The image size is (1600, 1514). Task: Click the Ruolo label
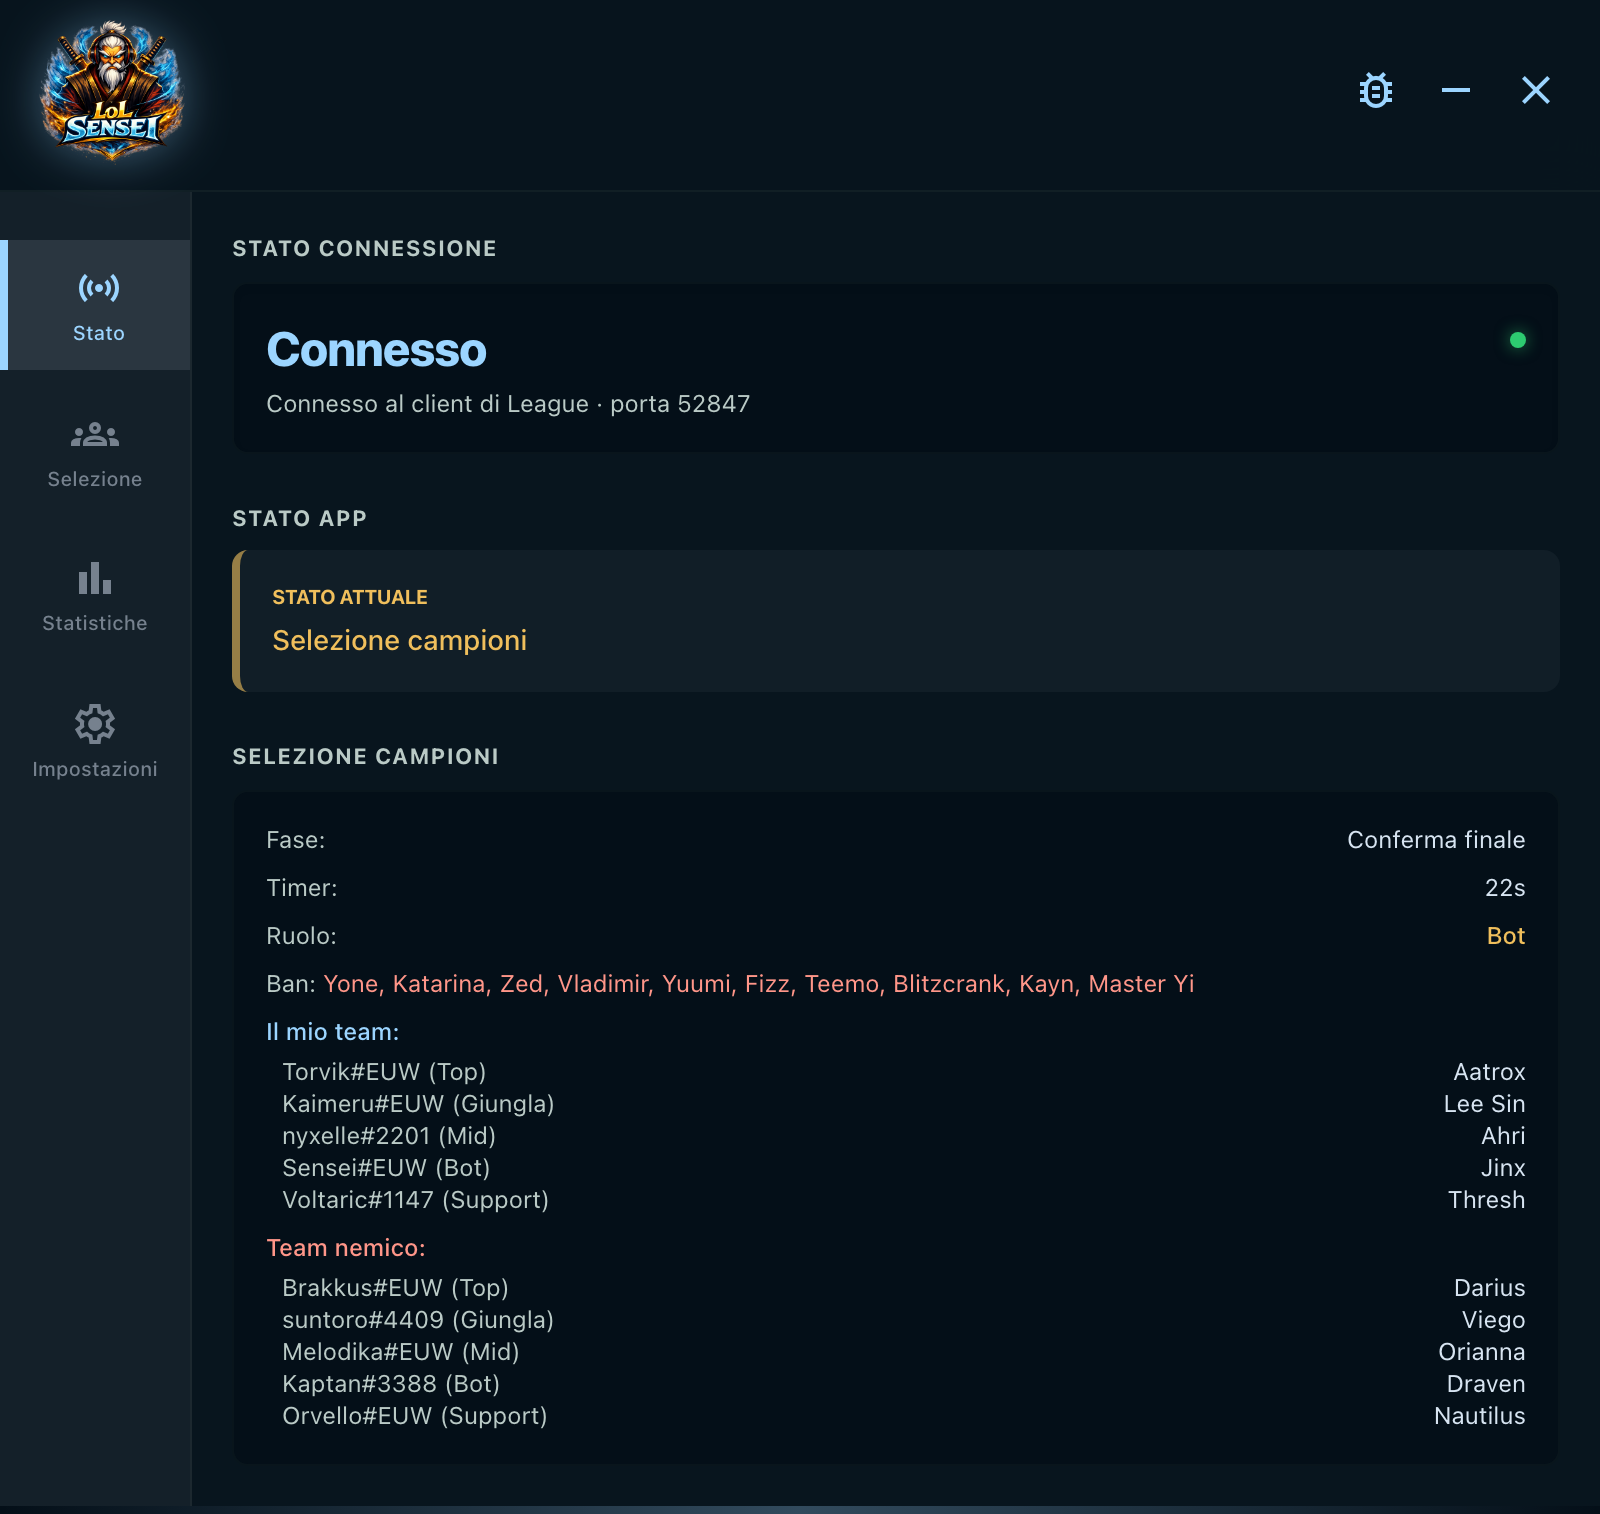tap(301, 936)
